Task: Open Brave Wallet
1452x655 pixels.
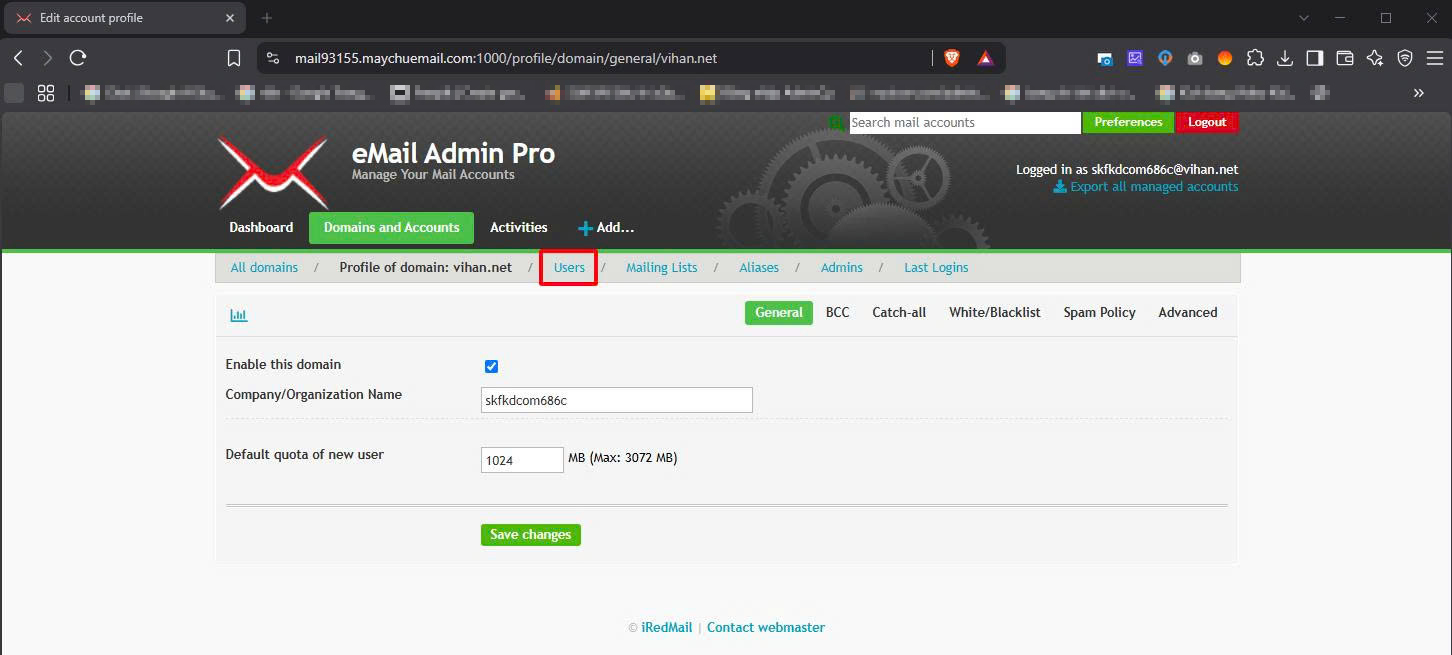Action: coord(1345,58)
